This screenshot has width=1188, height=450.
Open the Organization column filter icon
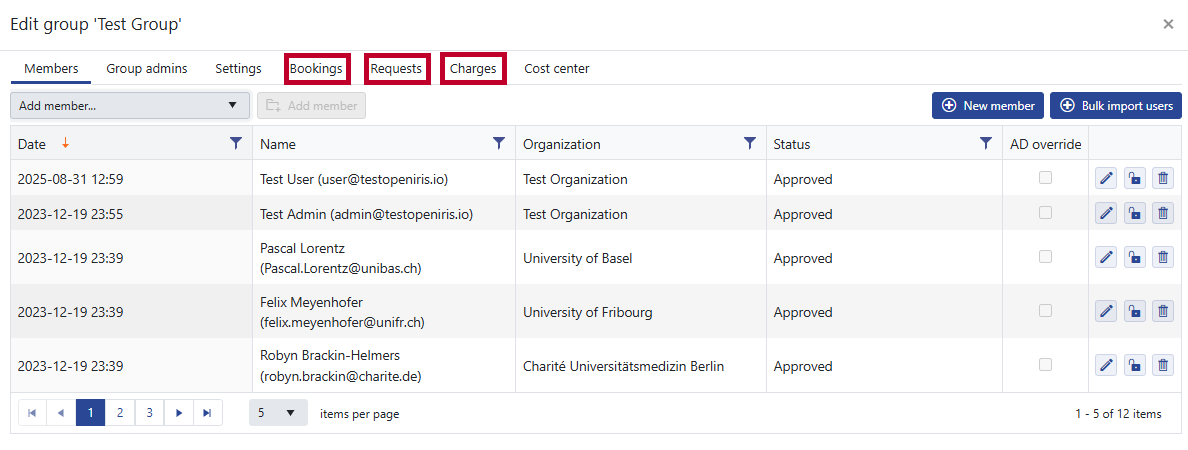tap(749, 144)
